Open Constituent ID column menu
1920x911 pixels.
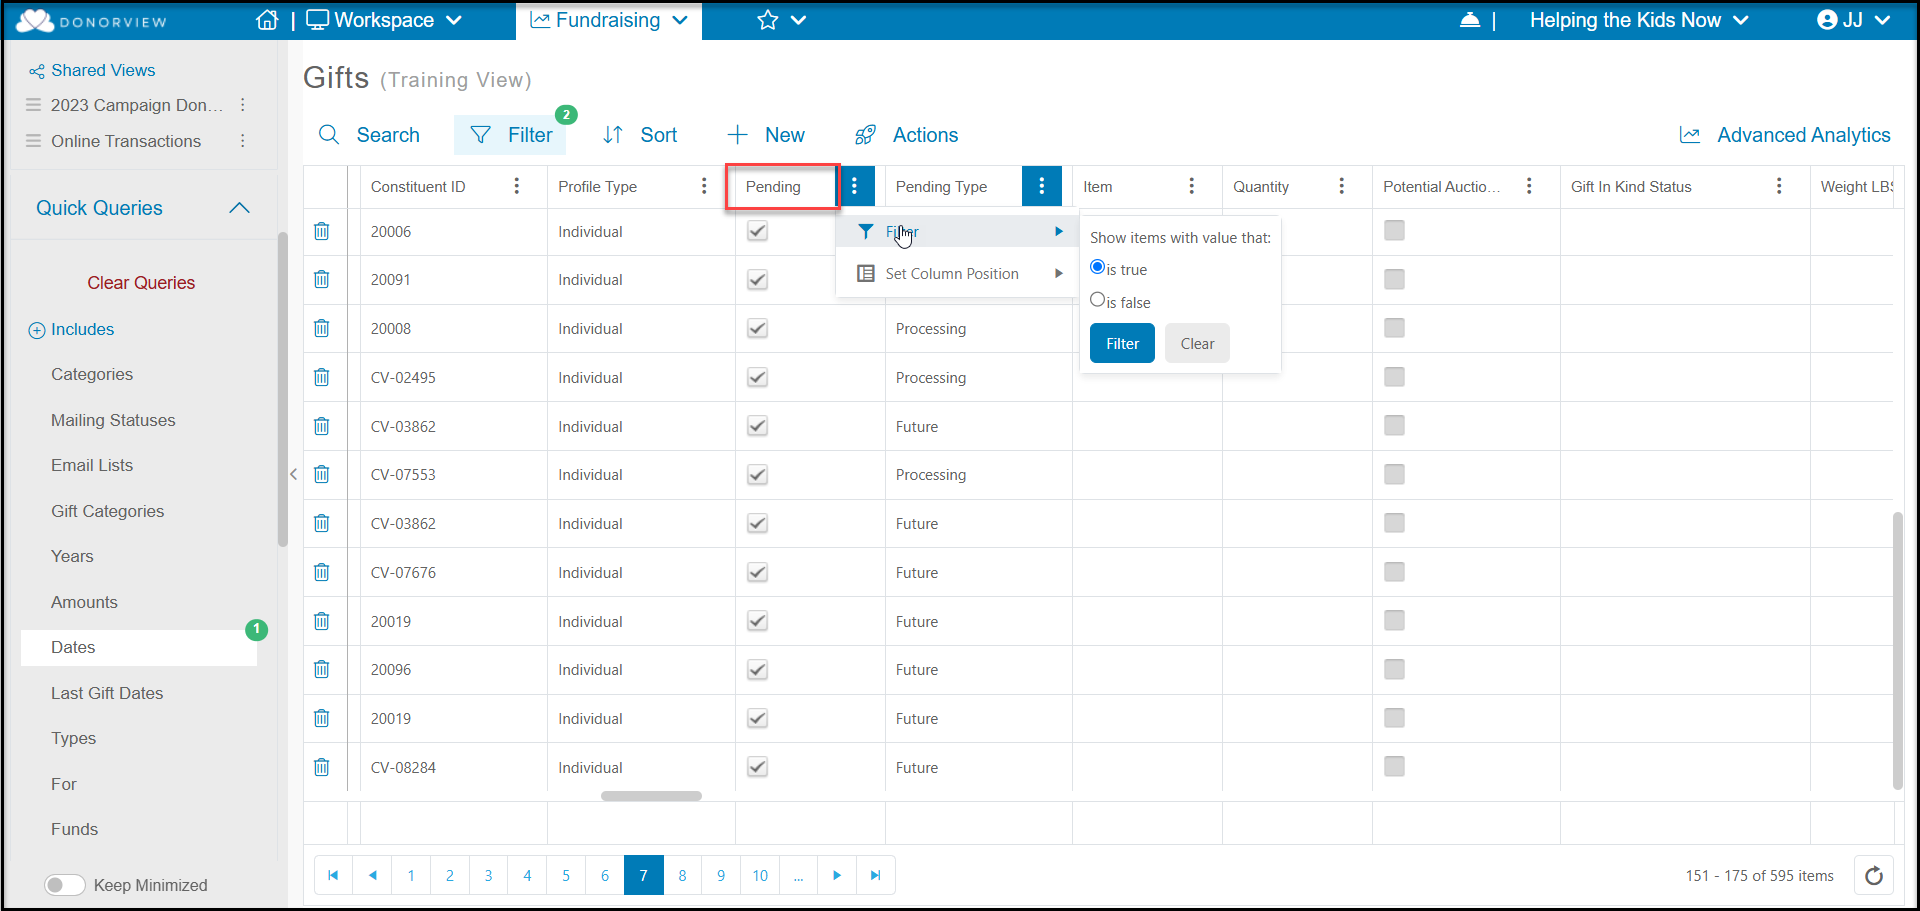coord(517,186)
